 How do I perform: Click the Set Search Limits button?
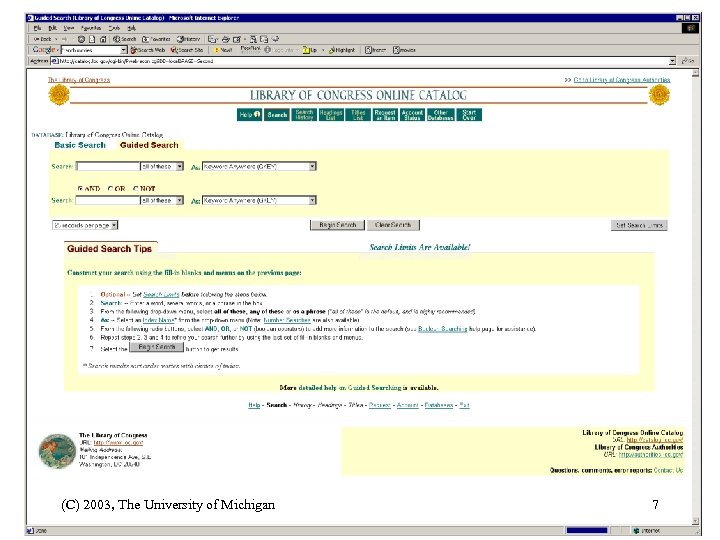pyautogui.click(x=639, y=225)
